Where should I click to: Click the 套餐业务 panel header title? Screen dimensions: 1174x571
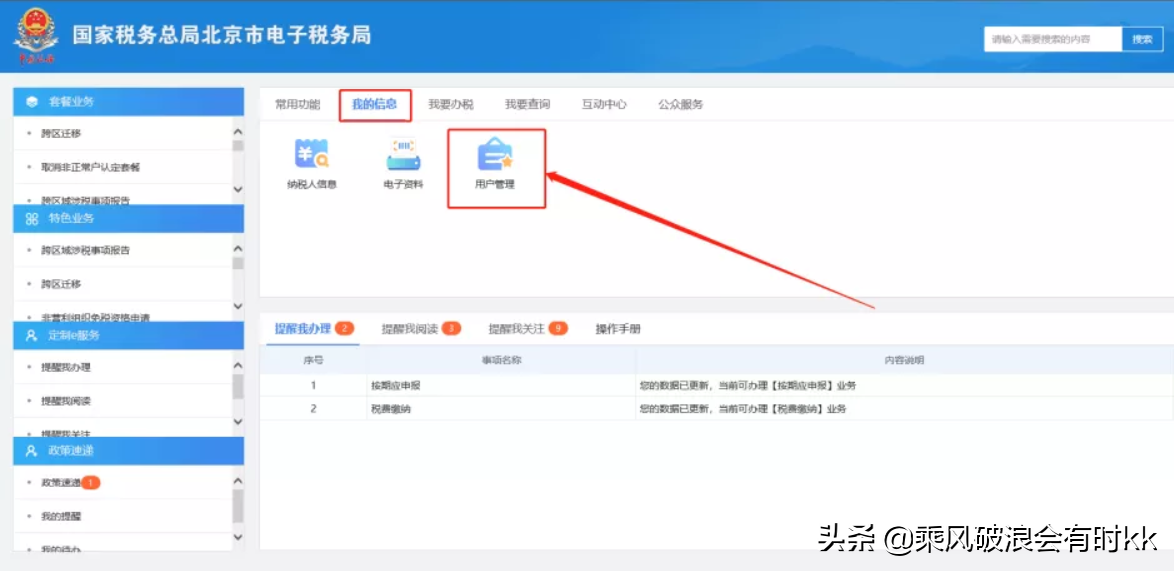pos(71,101)
